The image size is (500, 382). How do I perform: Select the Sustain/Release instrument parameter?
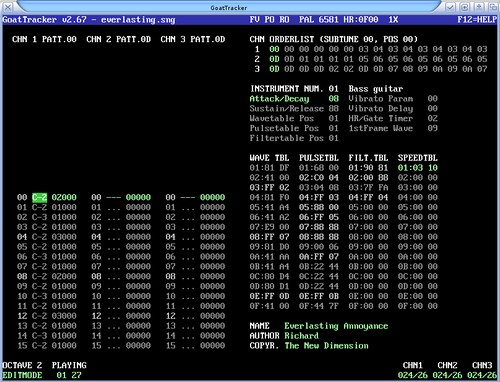point(287,109)
